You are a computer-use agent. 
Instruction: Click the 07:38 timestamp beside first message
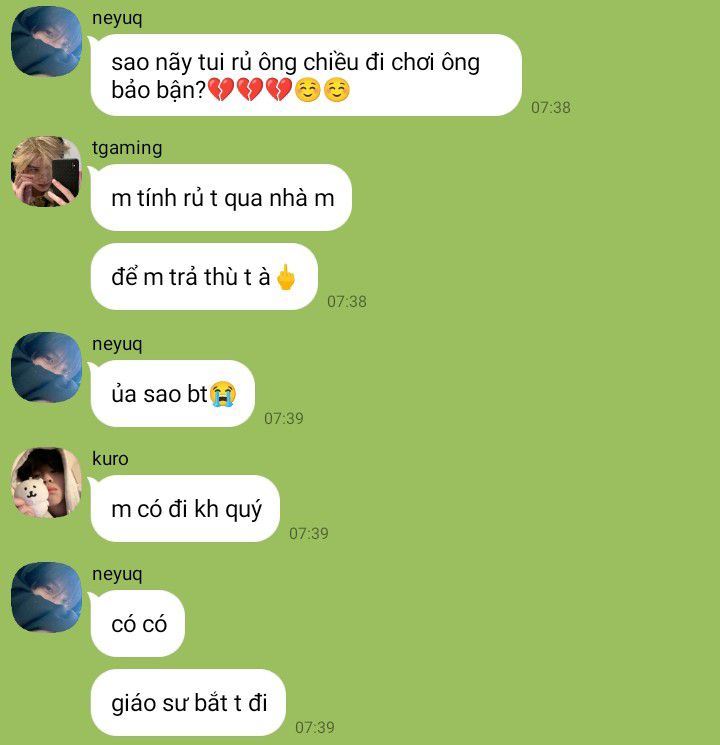(550, 107)
